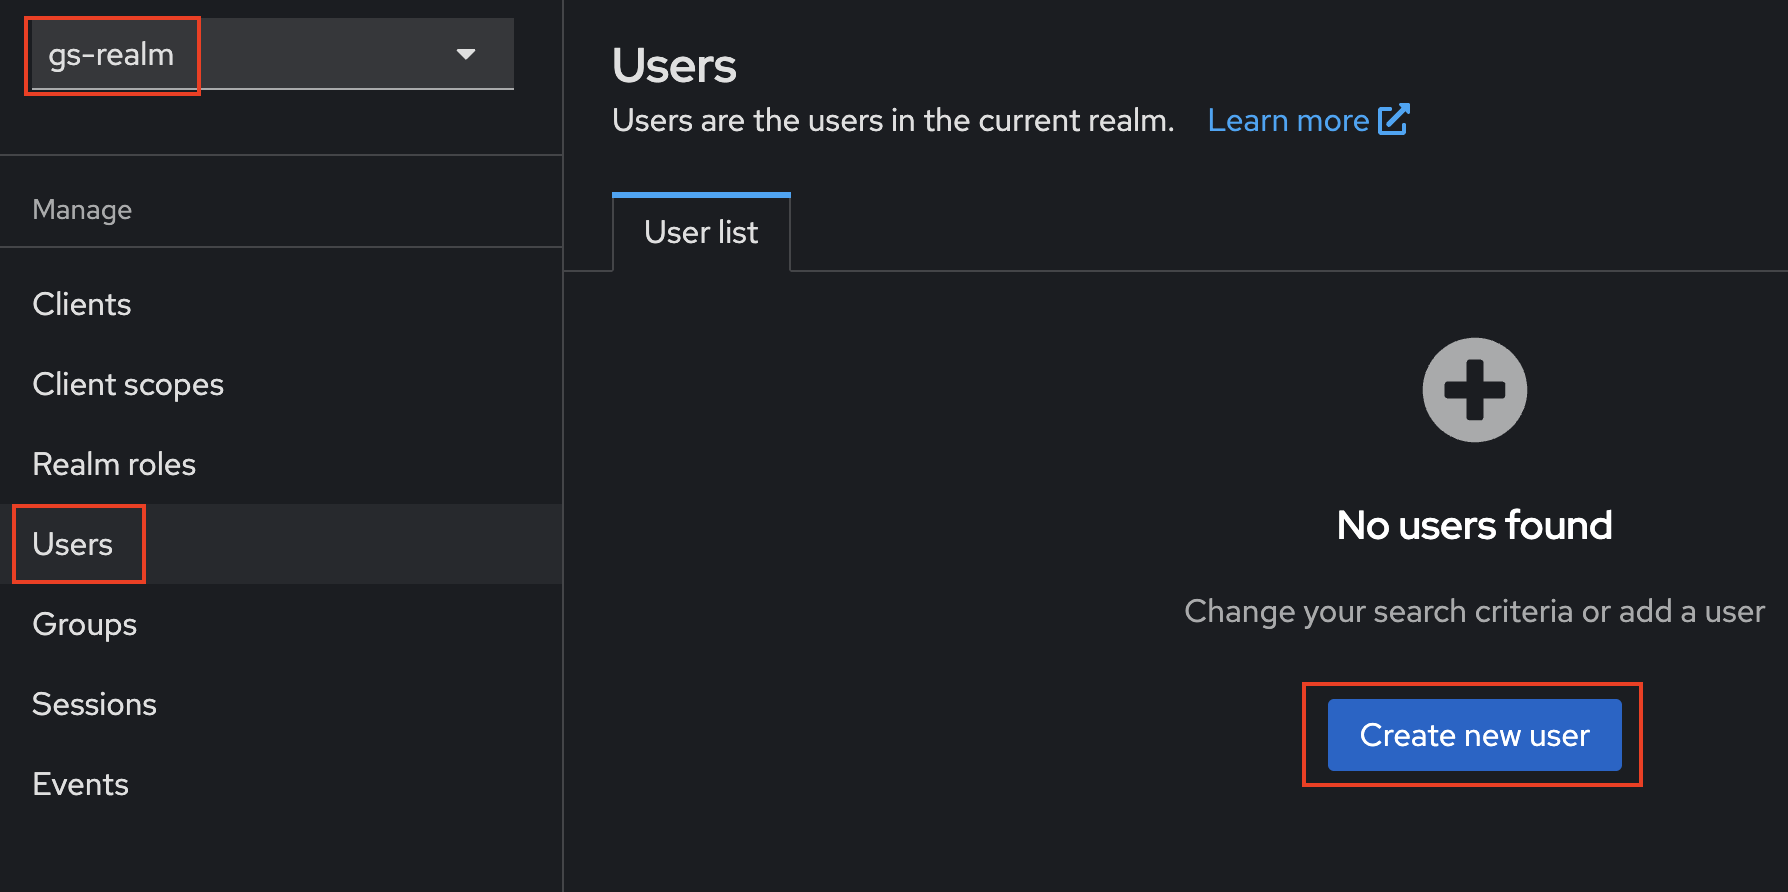Click the plus circle empty-state icon

coord(1474,390)
